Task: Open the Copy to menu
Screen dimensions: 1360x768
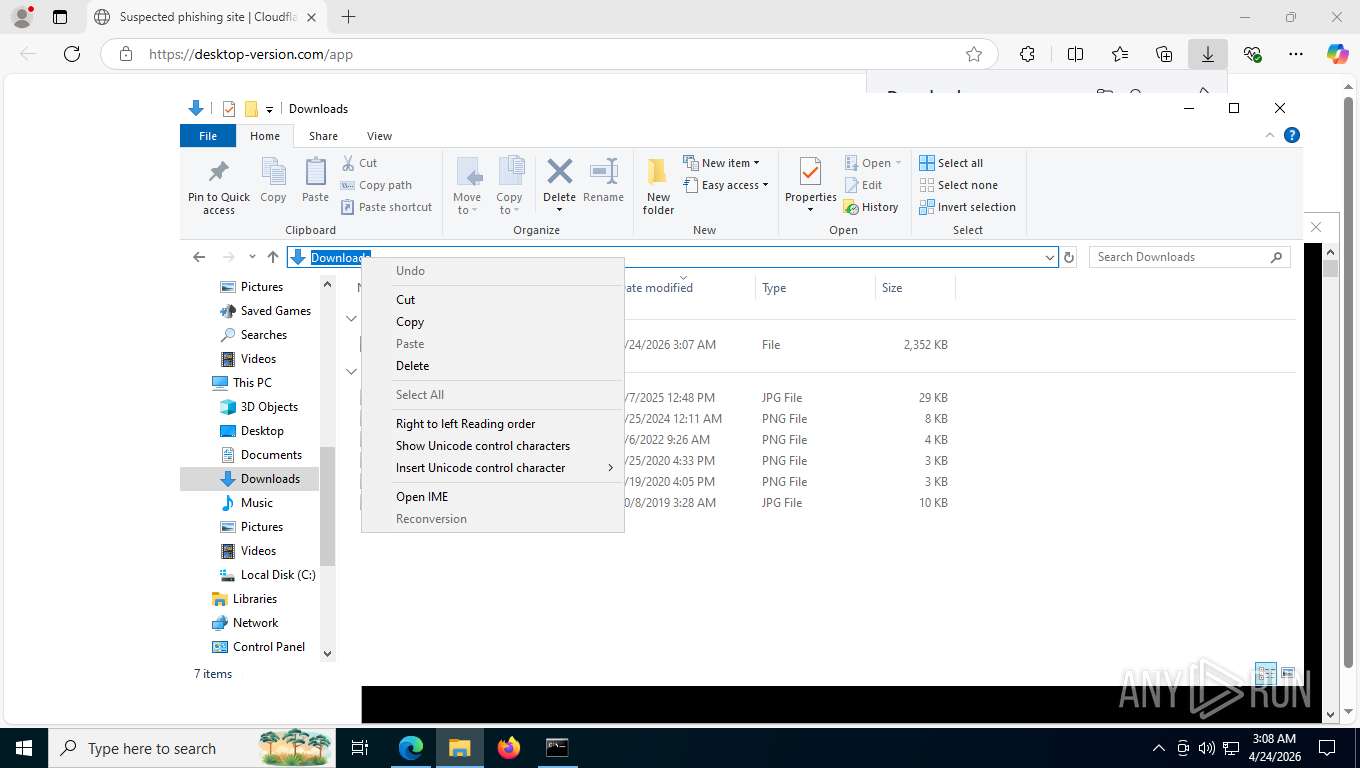Action: (509, 185)
